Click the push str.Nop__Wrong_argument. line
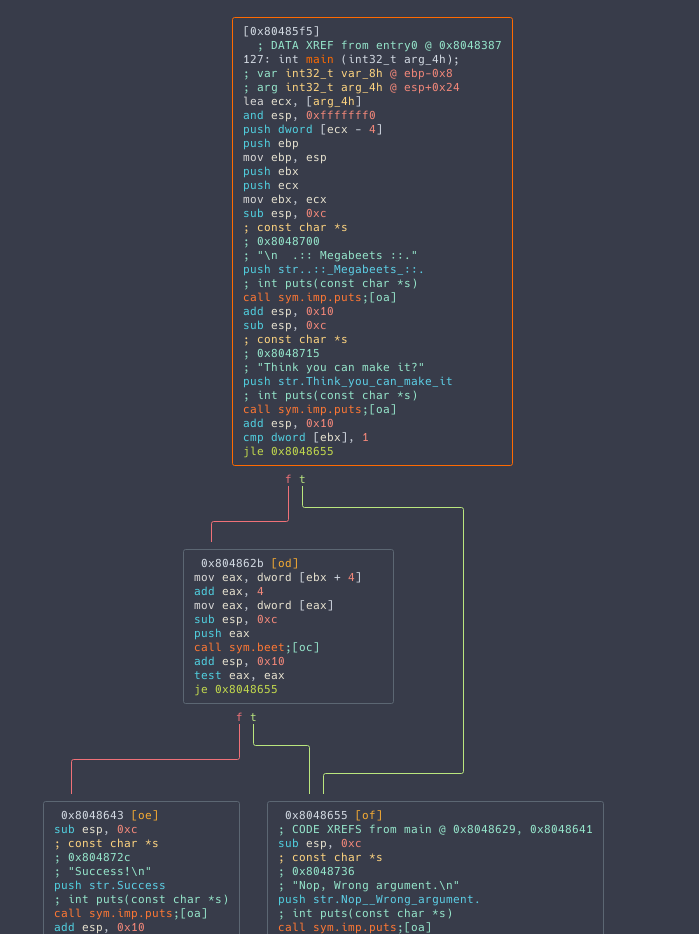Image resolution: width=699 pixels, height=934 pixels. pyautogui.click(x=379, y=899)
